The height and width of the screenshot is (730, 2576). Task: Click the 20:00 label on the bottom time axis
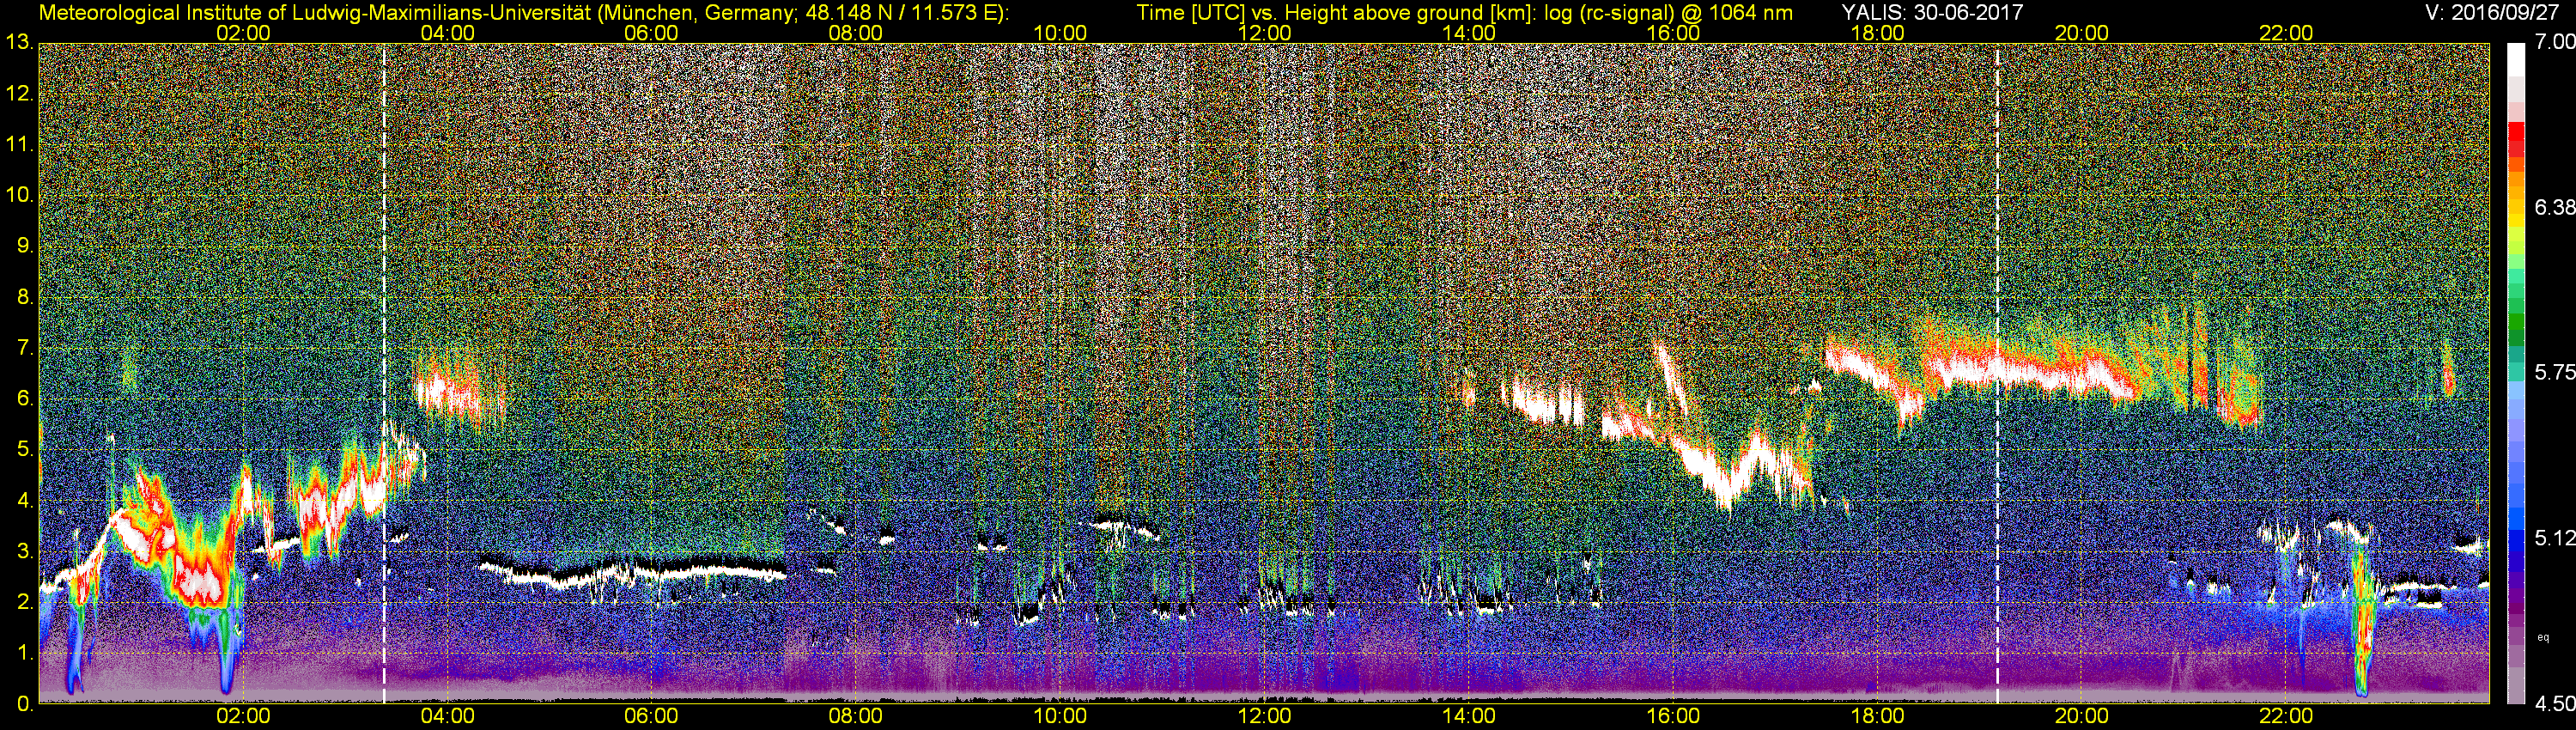(x=2082, y=717)
